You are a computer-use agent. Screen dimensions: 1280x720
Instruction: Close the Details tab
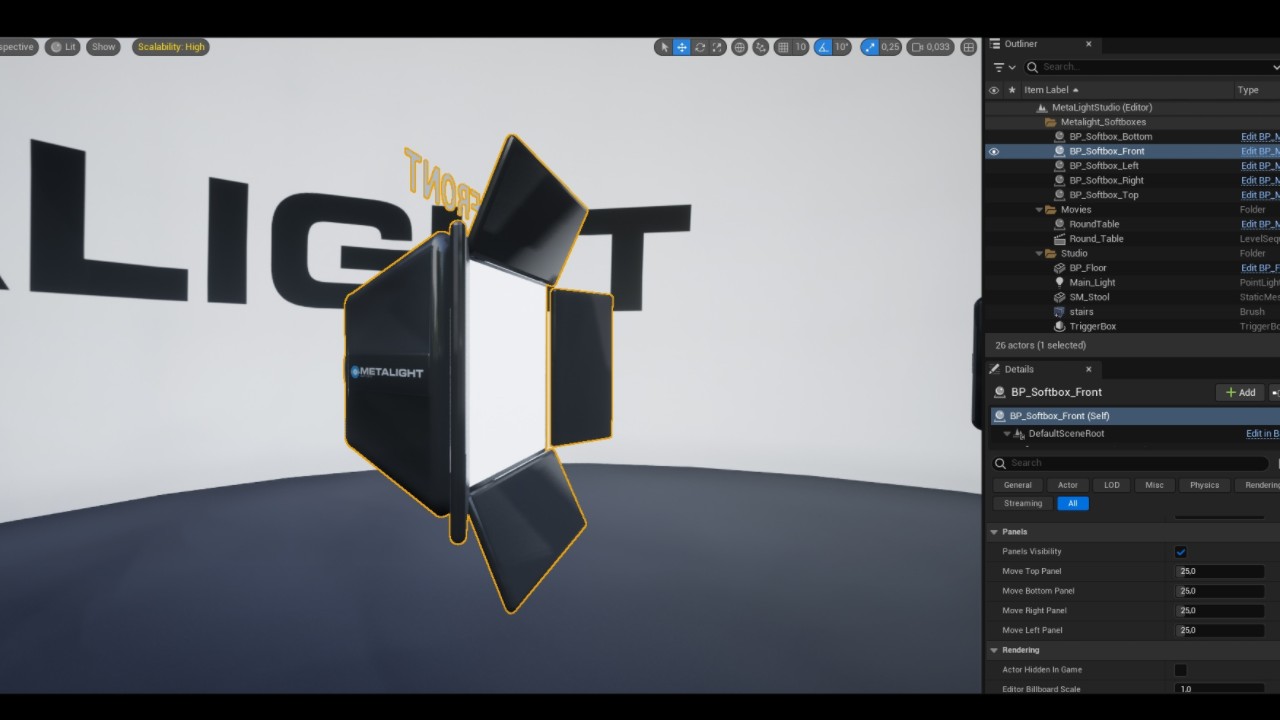coord(1089,369)
